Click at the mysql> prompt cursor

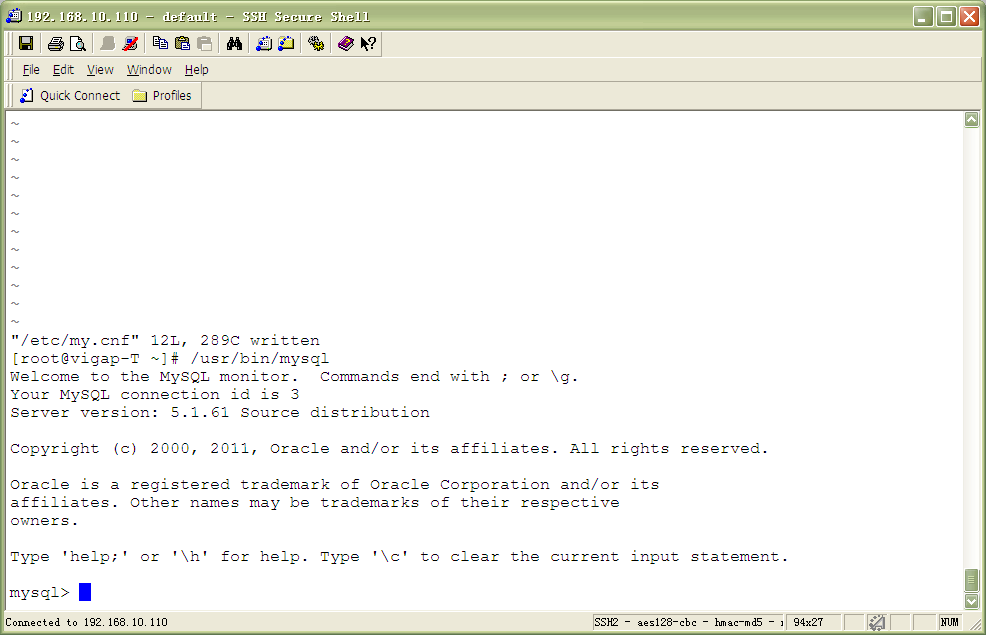coord(85,592)
